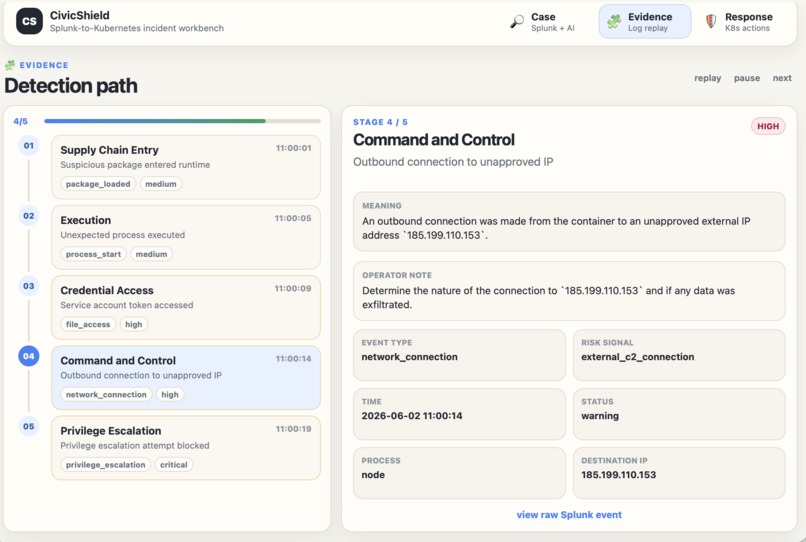The width and height of the screenshot is (806, 542).
Task: Select the Supply Chain Entry stage card
Action: pyautogui.click(x=186, y=167)
